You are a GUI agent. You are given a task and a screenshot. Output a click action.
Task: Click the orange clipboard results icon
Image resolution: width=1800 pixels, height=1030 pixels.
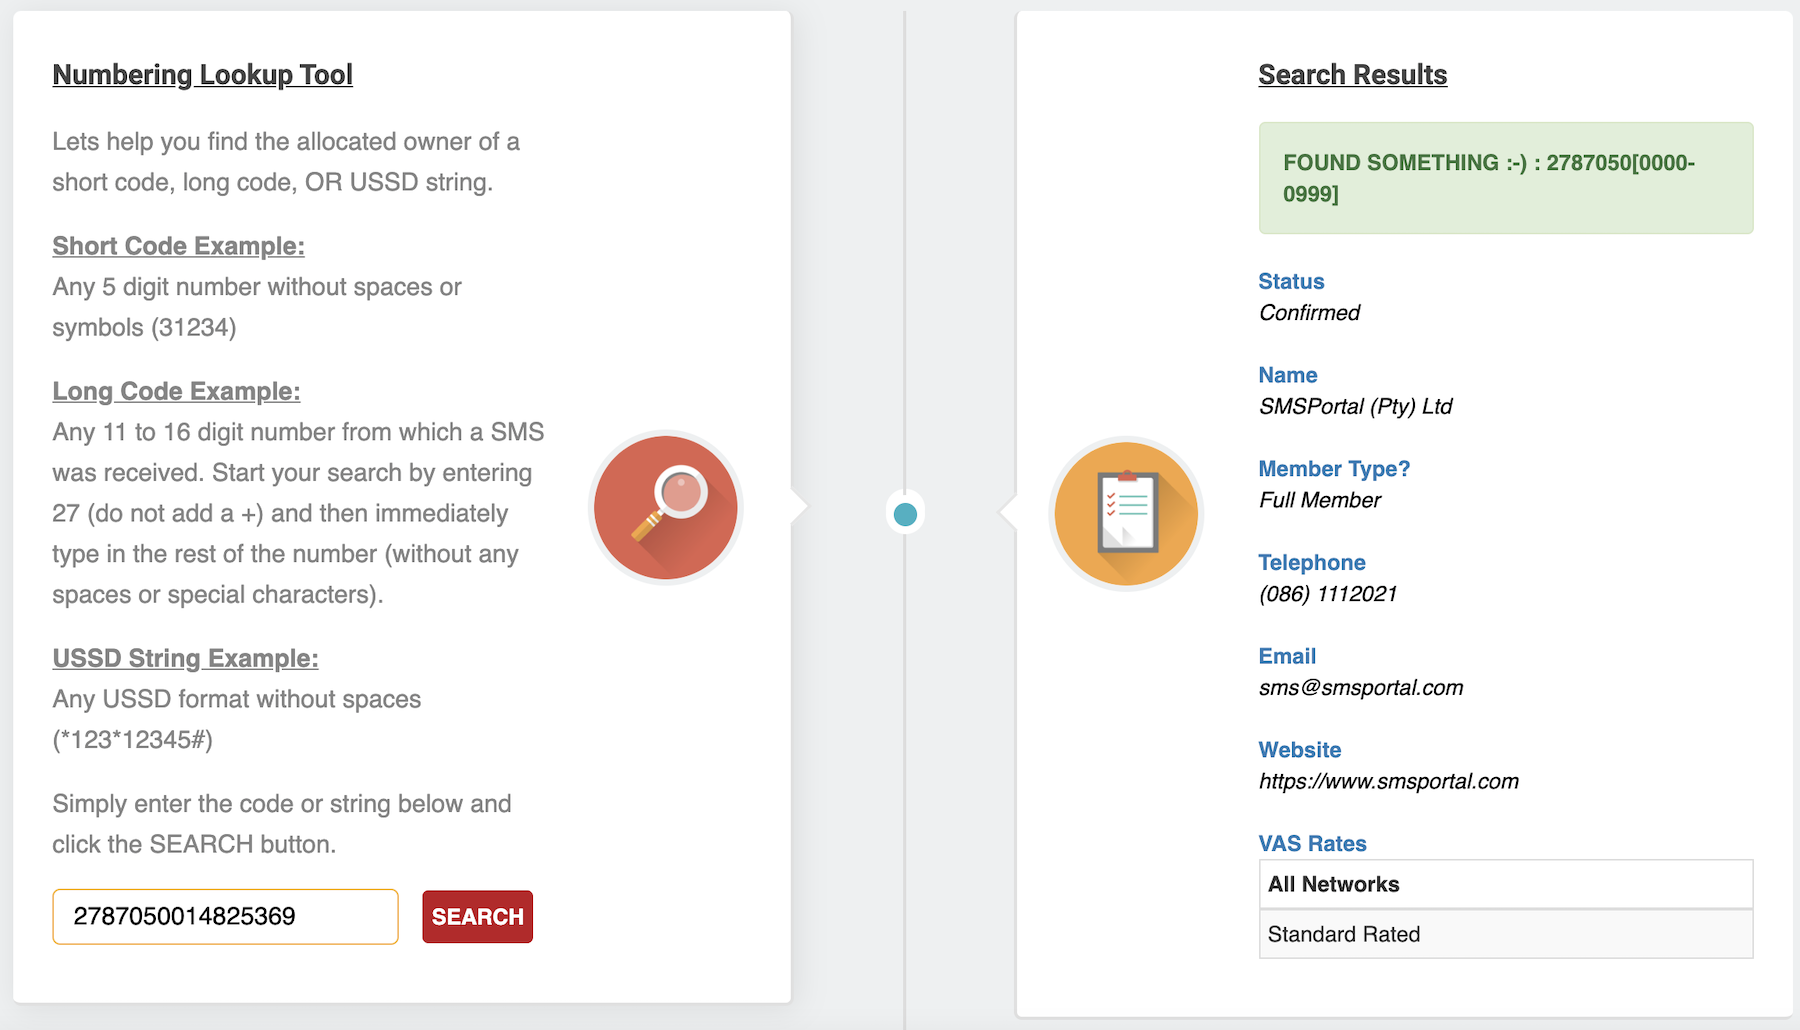1126,513
